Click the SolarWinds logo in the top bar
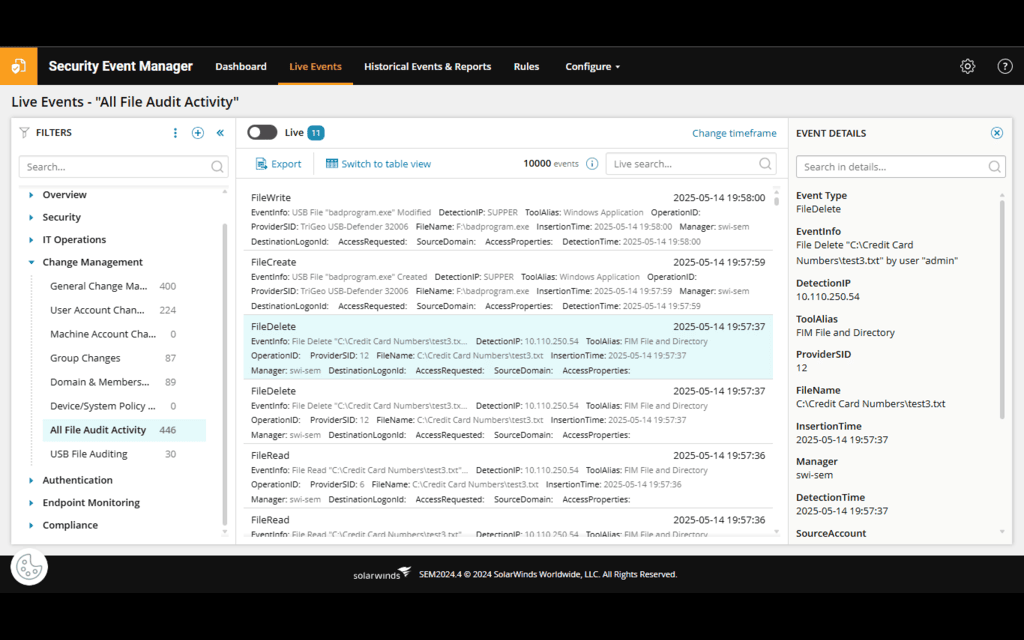Image resolution: width=1024 pixels, height=640 pixels. tap(19, 66)
